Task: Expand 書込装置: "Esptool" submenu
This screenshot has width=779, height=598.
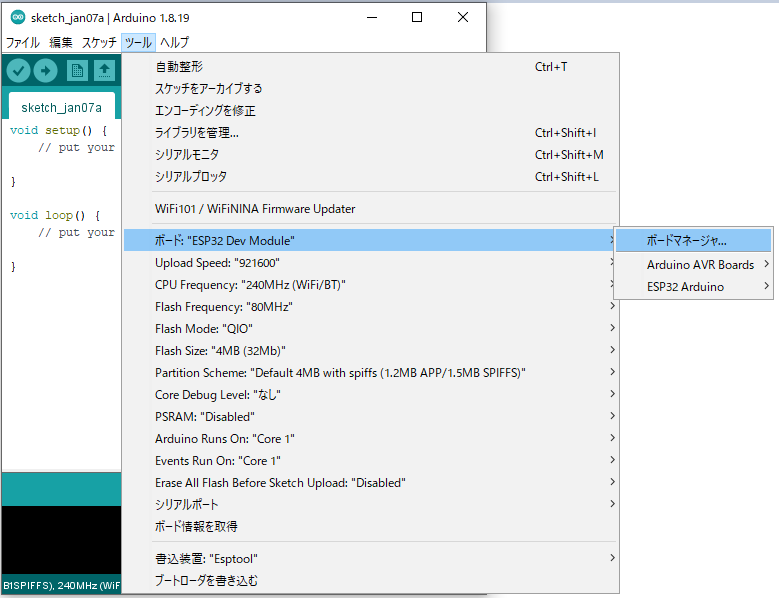Action: pos(371,558)
